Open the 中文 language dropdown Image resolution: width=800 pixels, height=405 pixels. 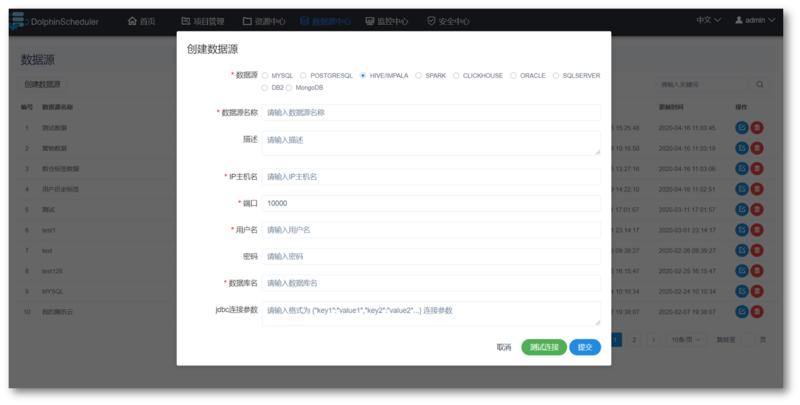point(709,21)
